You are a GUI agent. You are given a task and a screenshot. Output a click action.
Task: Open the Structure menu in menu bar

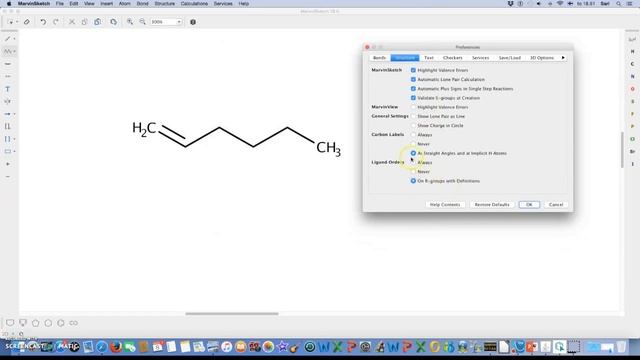(164, 4)
